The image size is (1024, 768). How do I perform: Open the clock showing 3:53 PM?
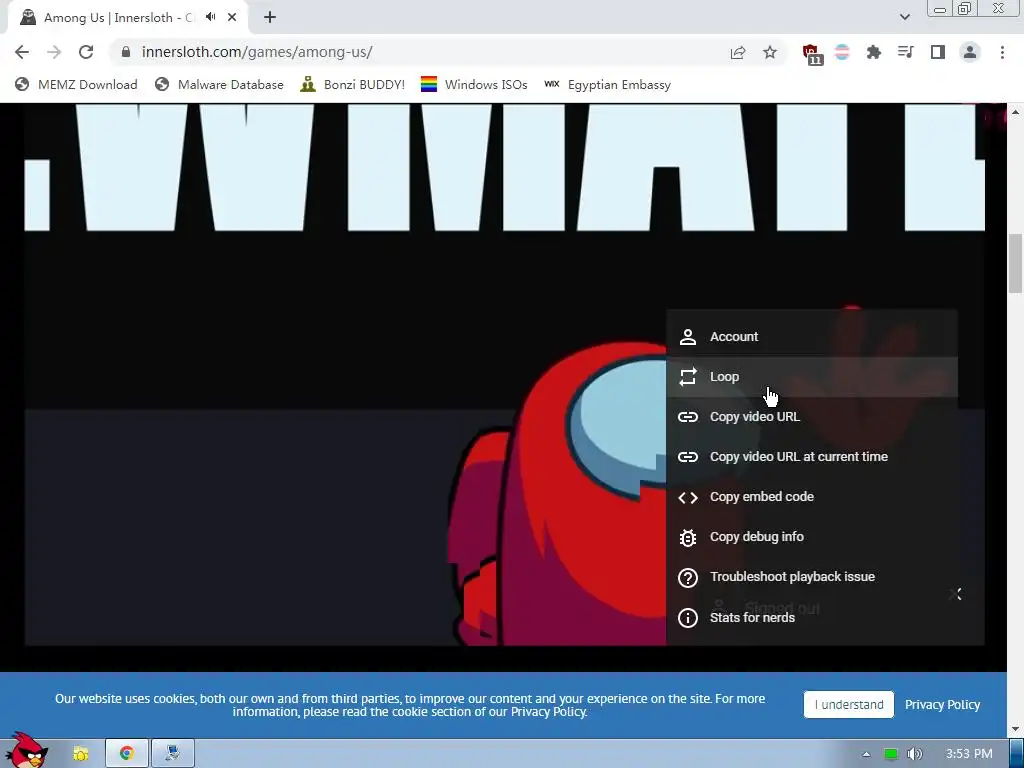point(969,754)
